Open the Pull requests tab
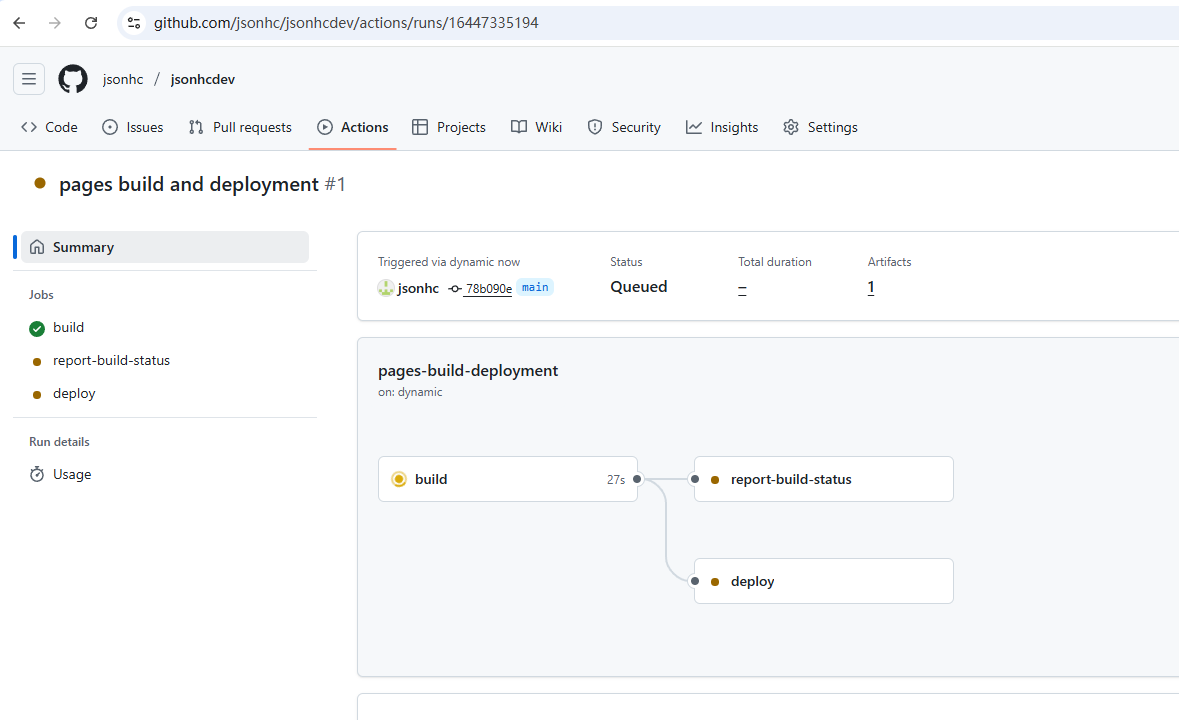Screen dimensions: 1179x720 tap(240, 128)
